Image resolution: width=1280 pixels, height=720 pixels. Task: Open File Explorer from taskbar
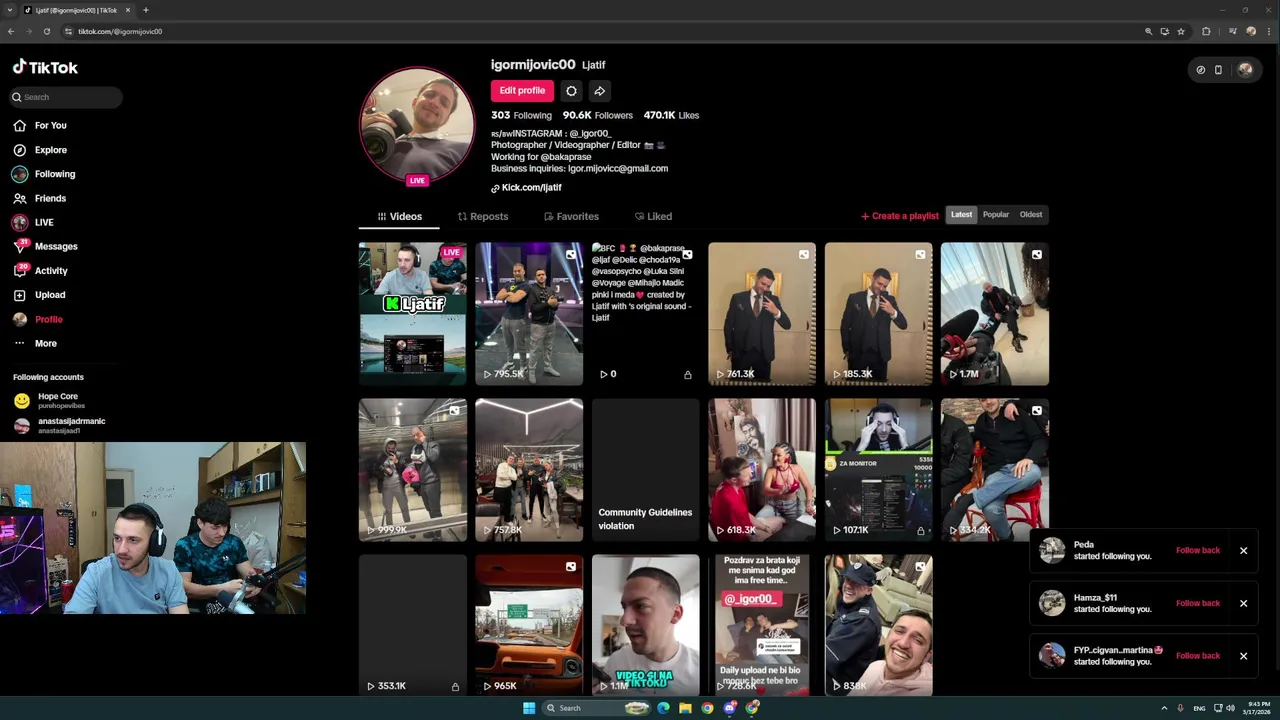[x=685, y=708]
